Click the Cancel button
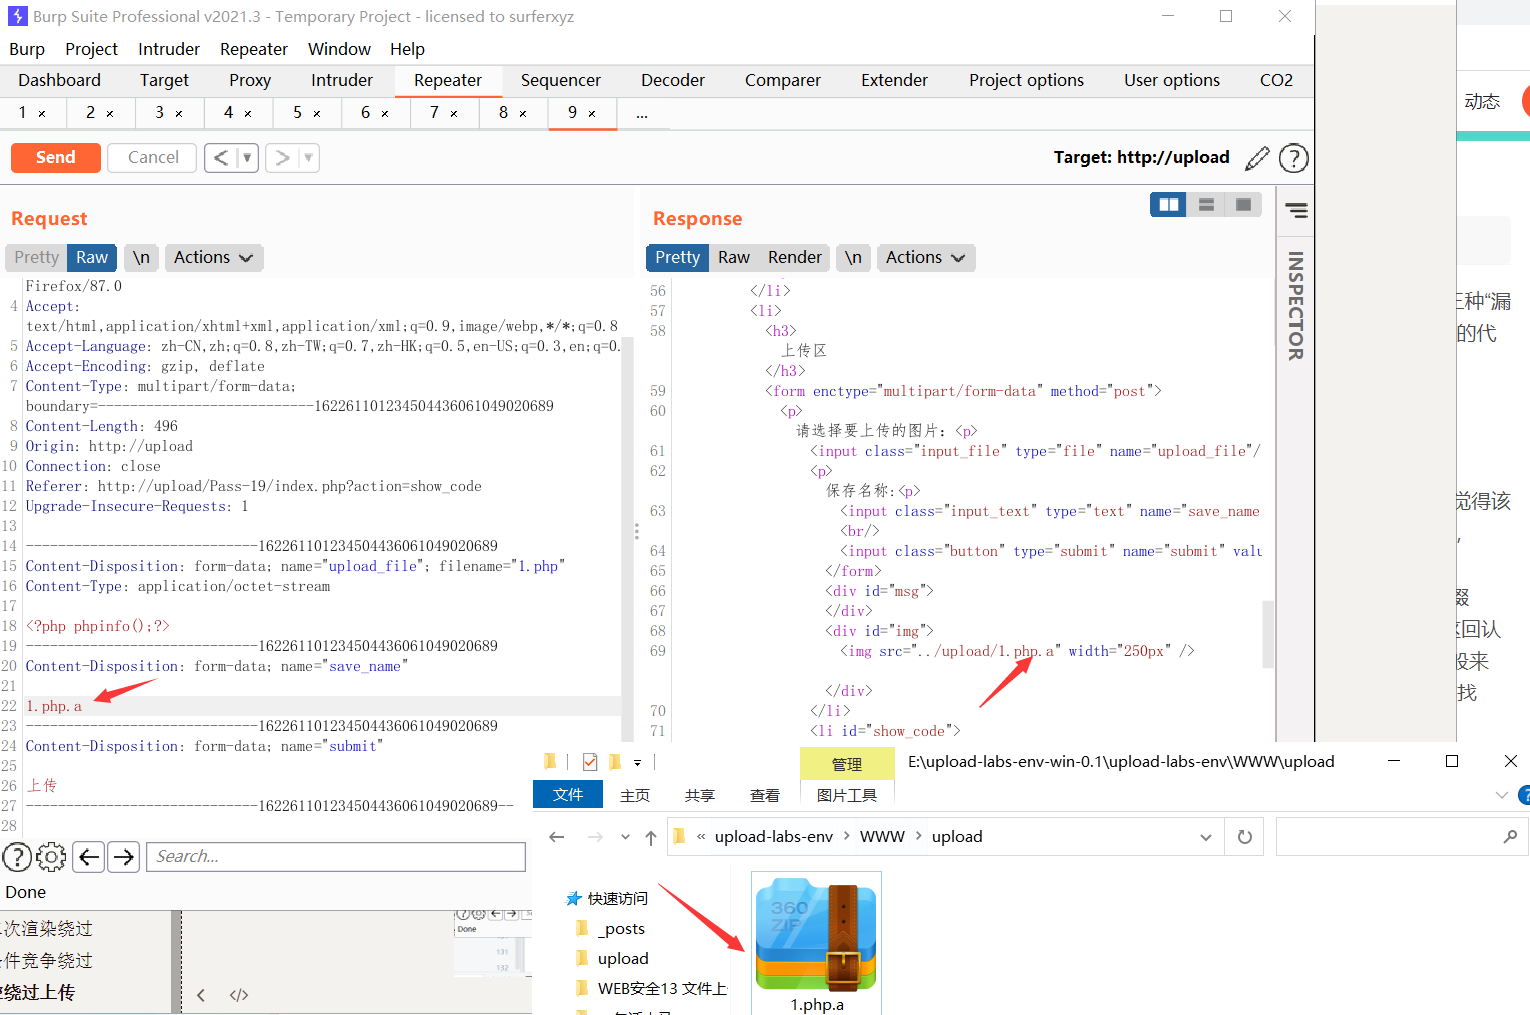 pos(153,157)
